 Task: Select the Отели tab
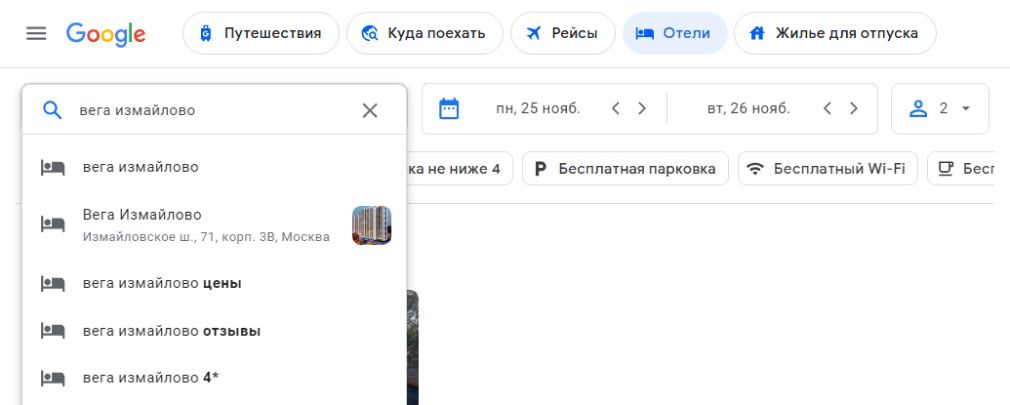pyautogui.click(x=674, y=33)
